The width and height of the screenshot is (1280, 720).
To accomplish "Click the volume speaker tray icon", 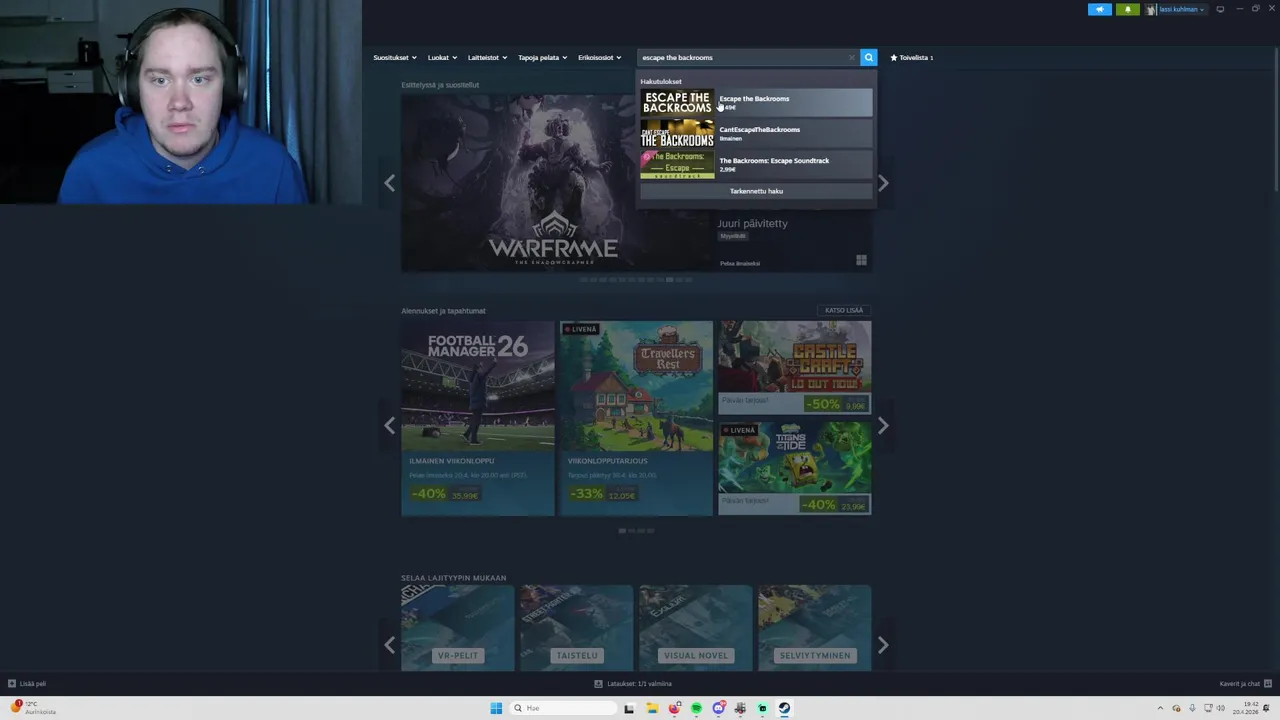I will [x=1220, y=708].
